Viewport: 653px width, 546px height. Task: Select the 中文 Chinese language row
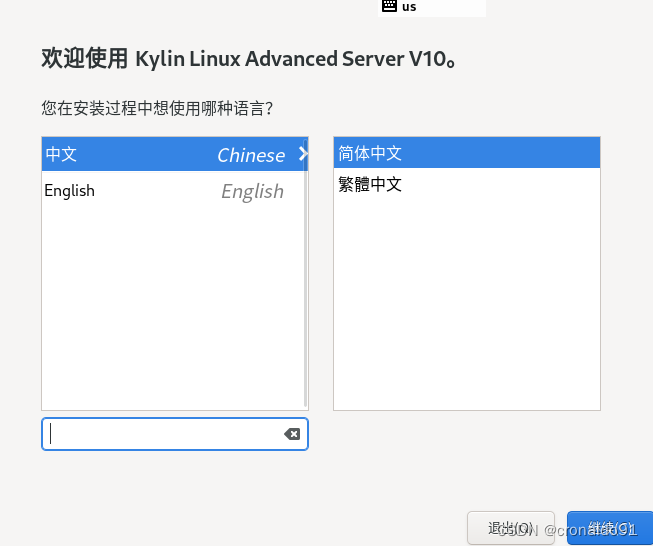tap(173, 154)
